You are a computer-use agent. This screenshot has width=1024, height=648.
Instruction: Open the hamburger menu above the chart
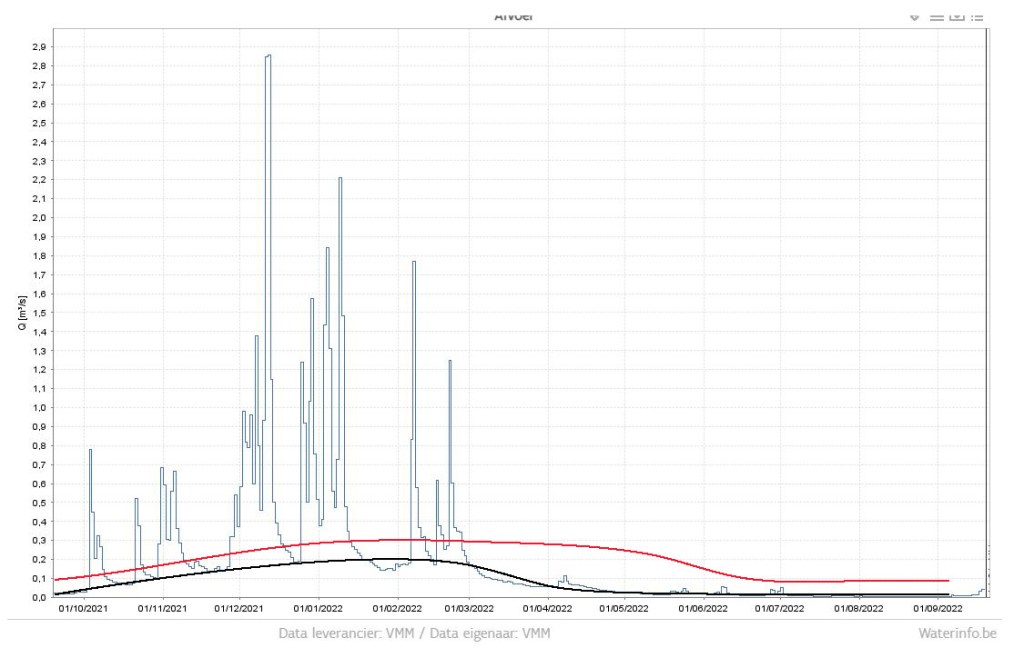(937, 17)
